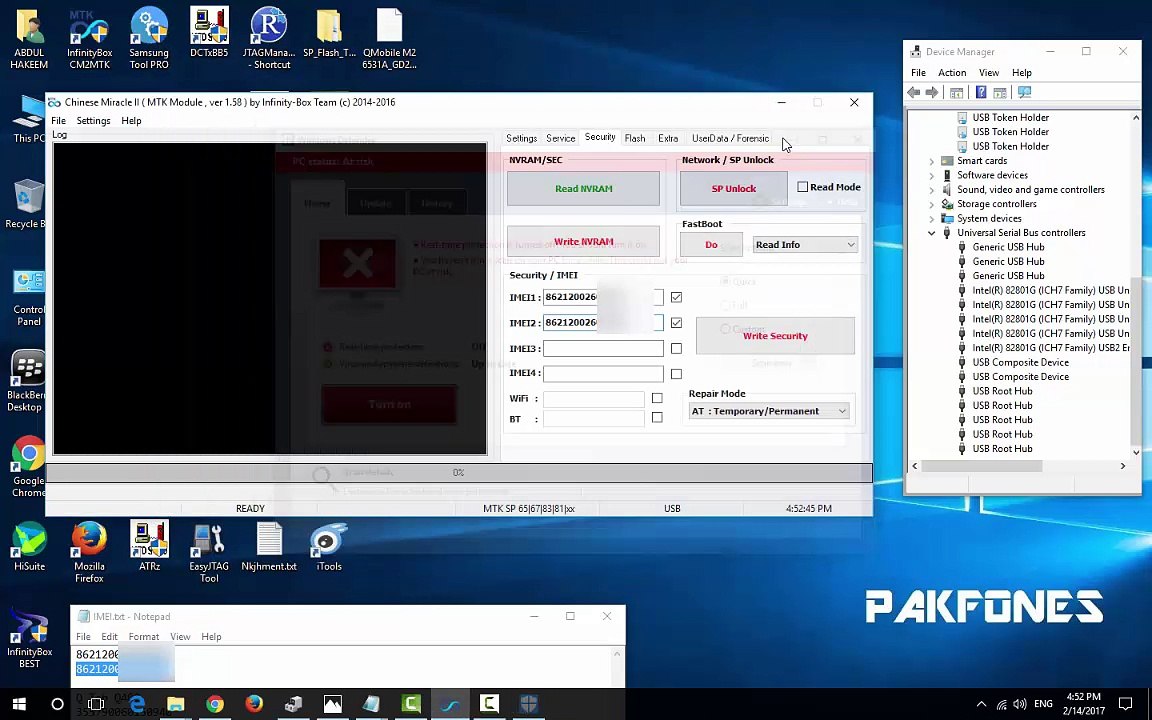Open Settings menu in Chinese Miracle menubar
Screen dimensions: 1152x720
[93, 120]
